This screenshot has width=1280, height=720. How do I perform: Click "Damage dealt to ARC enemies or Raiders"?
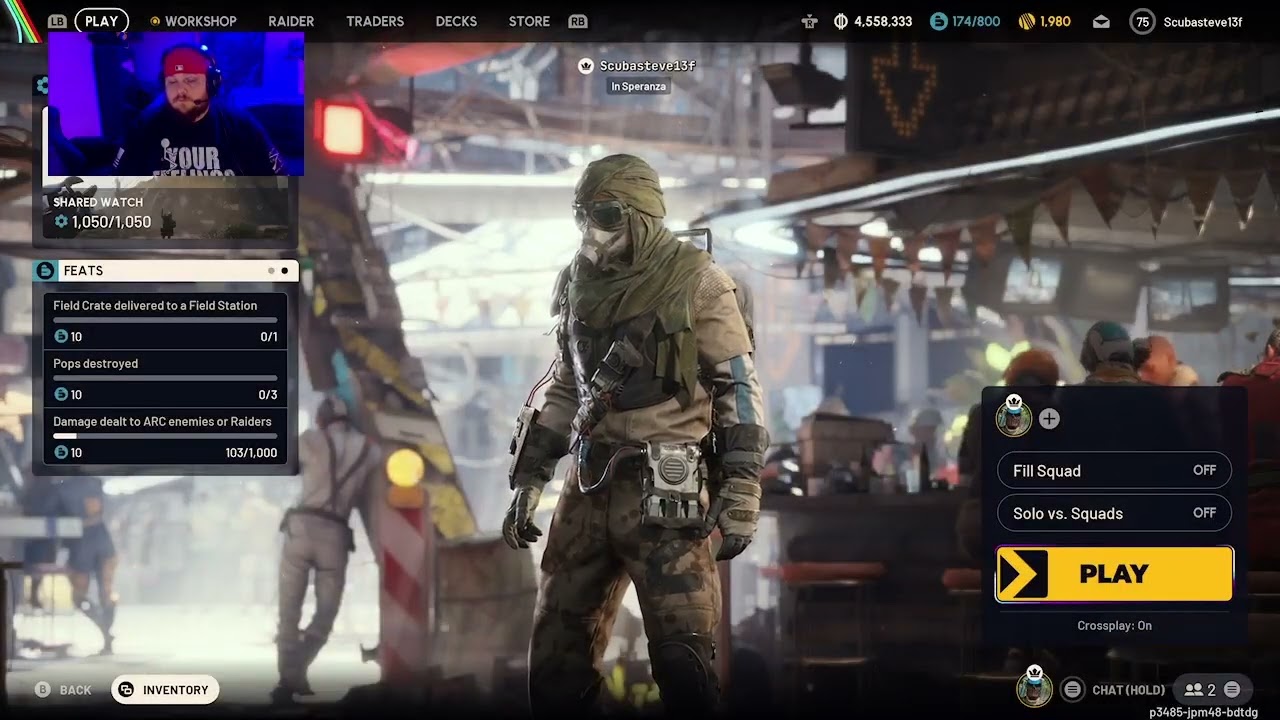coord(162,422)
